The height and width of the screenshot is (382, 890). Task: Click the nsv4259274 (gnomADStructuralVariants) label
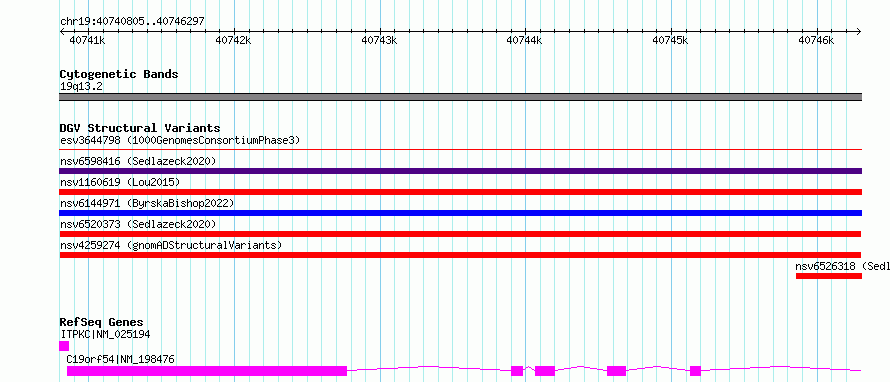171,245
